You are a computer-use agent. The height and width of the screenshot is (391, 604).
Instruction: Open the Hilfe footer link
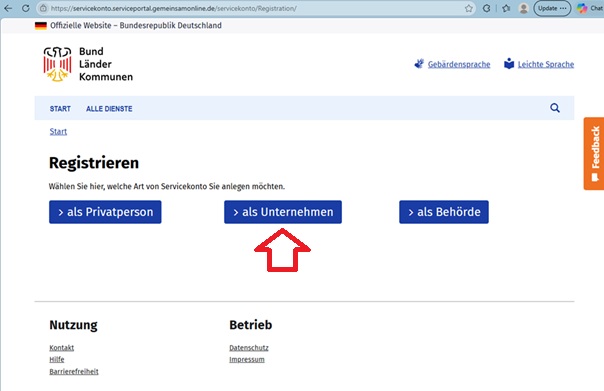pyautogui.click(x=57, y=359)
